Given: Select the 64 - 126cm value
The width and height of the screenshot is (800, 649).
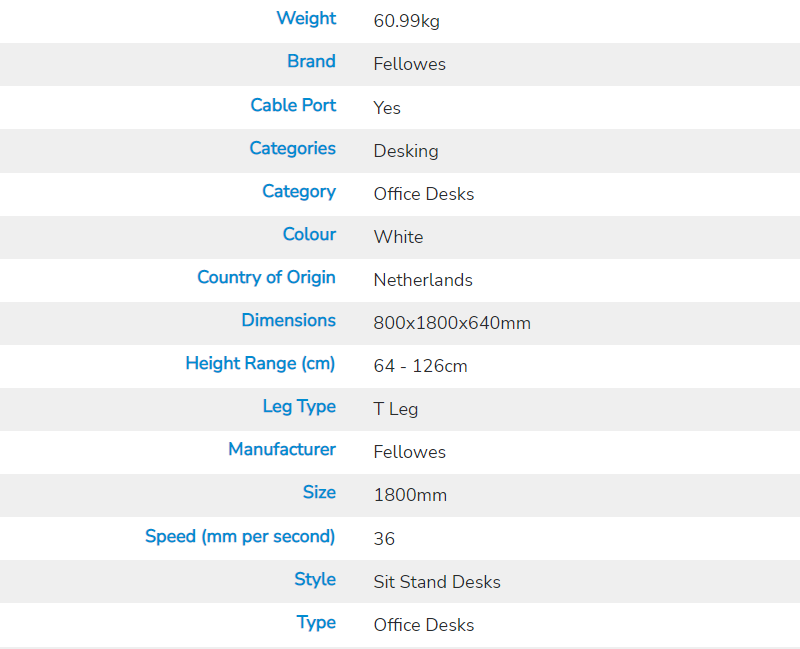Looking at the screenshot, I should [x=420, y=366].
